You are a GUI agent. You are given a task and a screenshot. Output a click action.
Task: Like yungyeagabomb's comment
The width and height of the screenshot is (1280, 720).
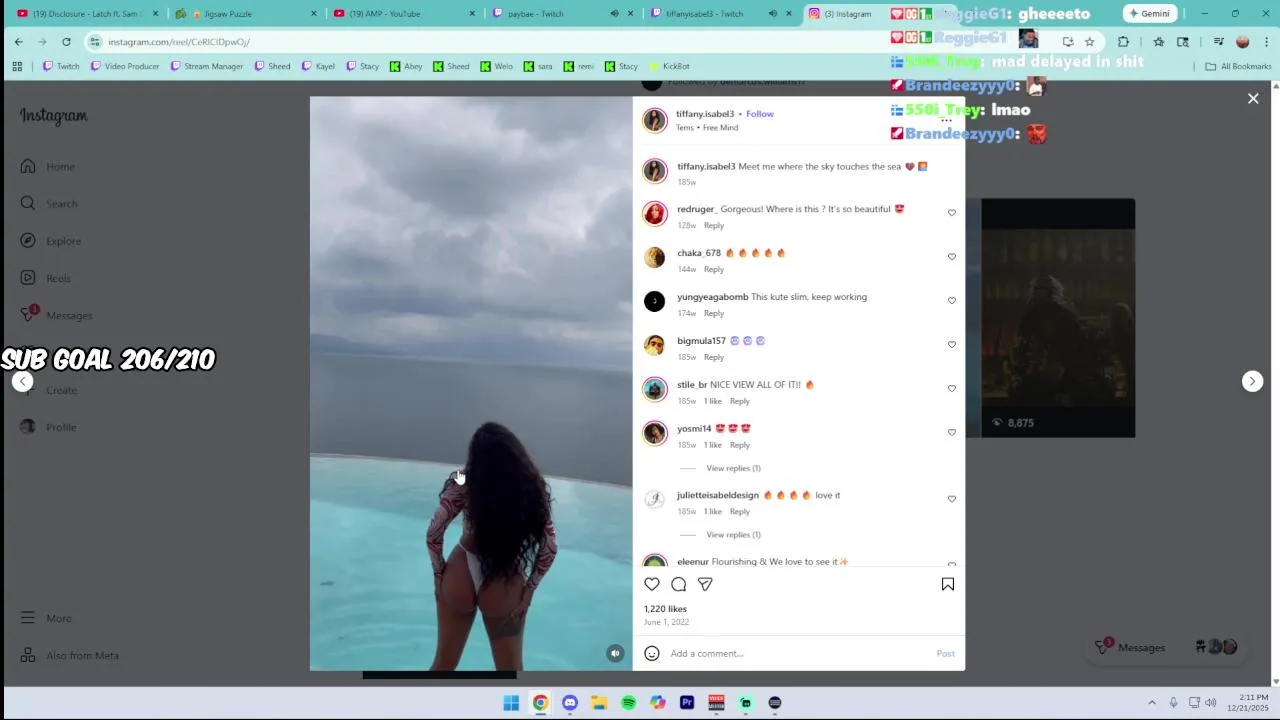coord(952,301)
